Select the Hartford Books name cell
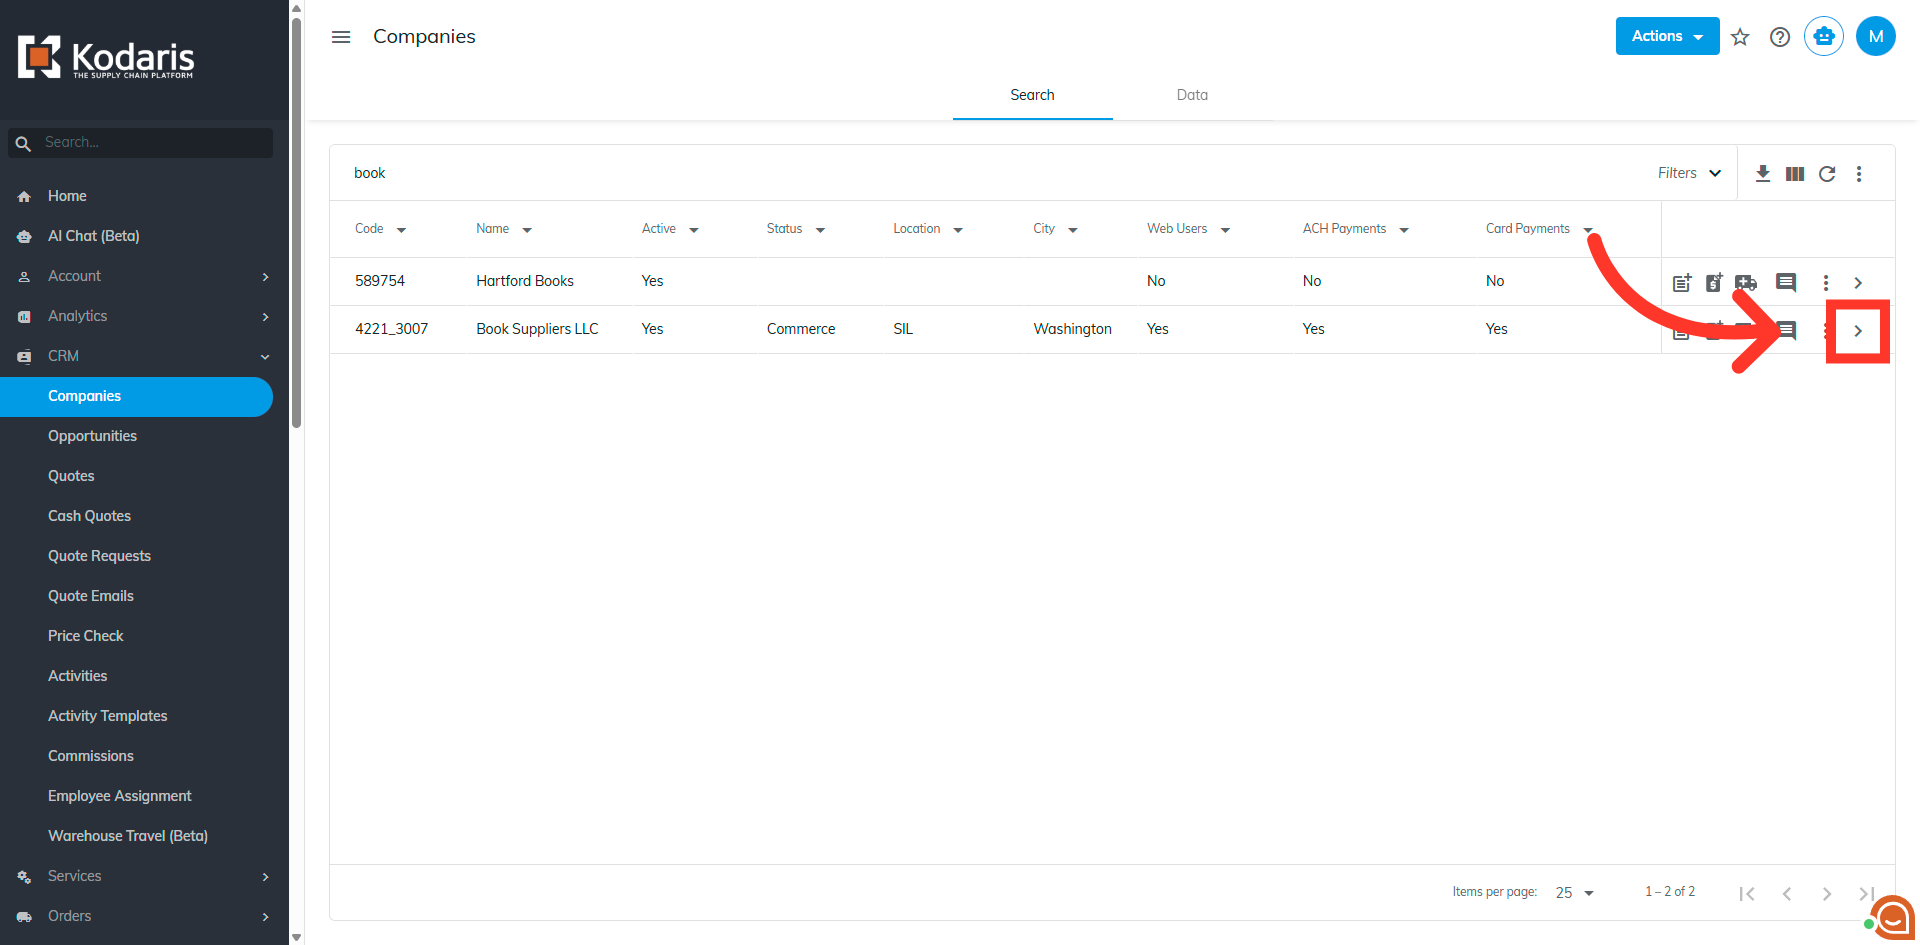Viewport: 1920px width, 945px height. click(x=525, y=281)
